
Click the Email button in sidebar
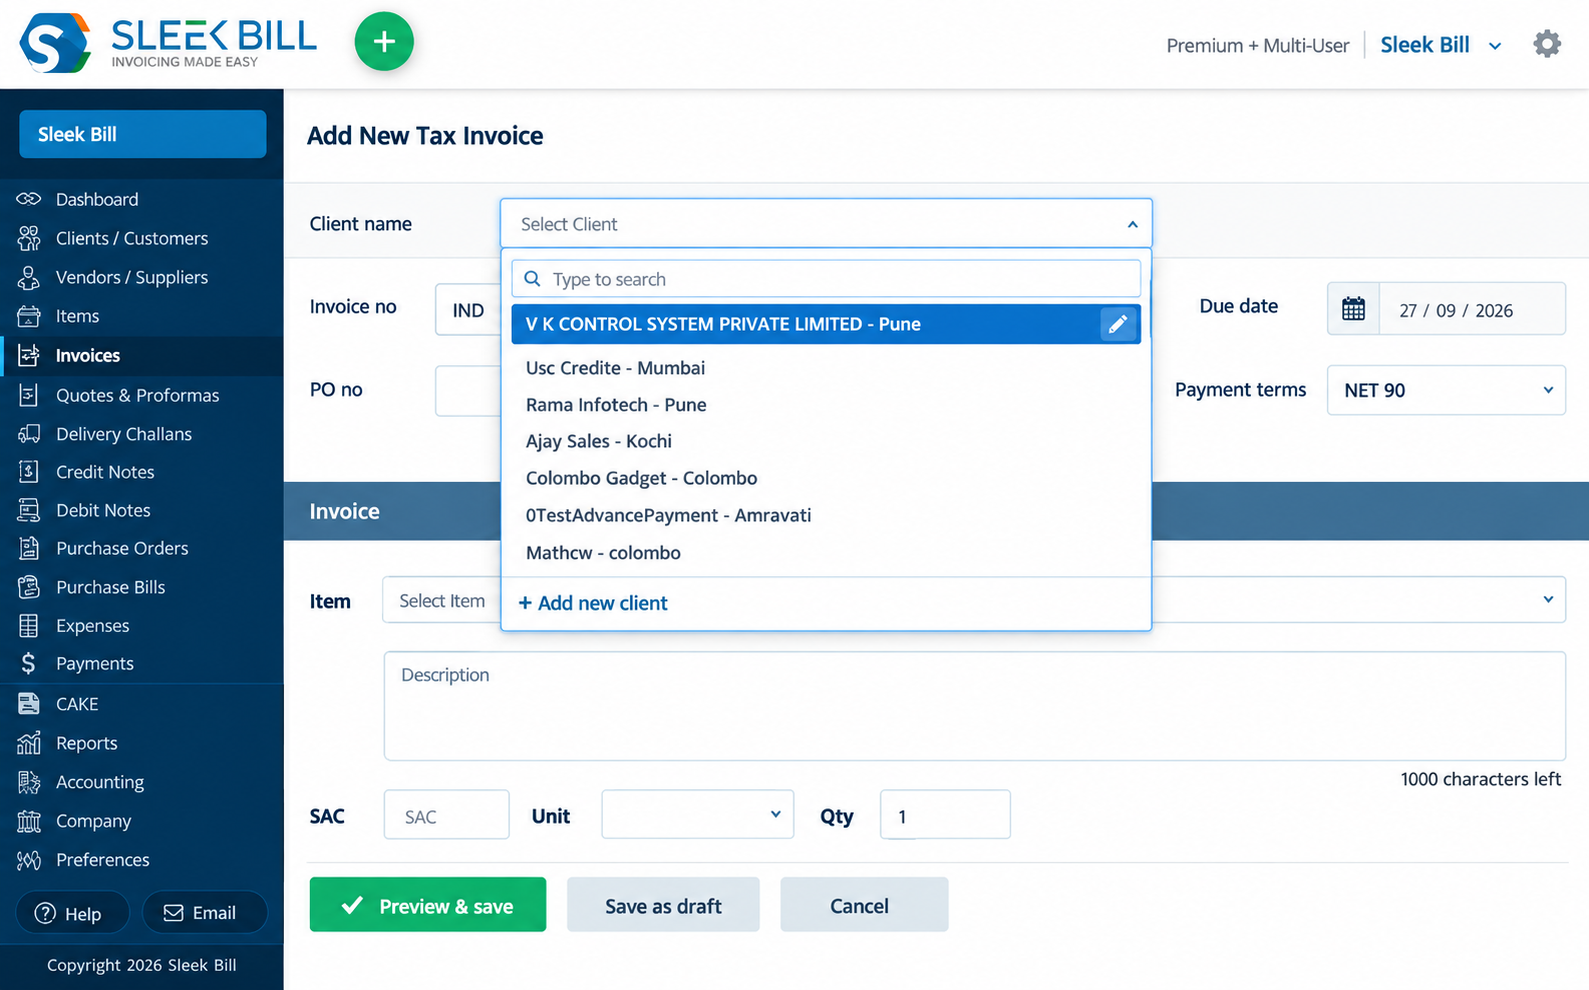204,913
